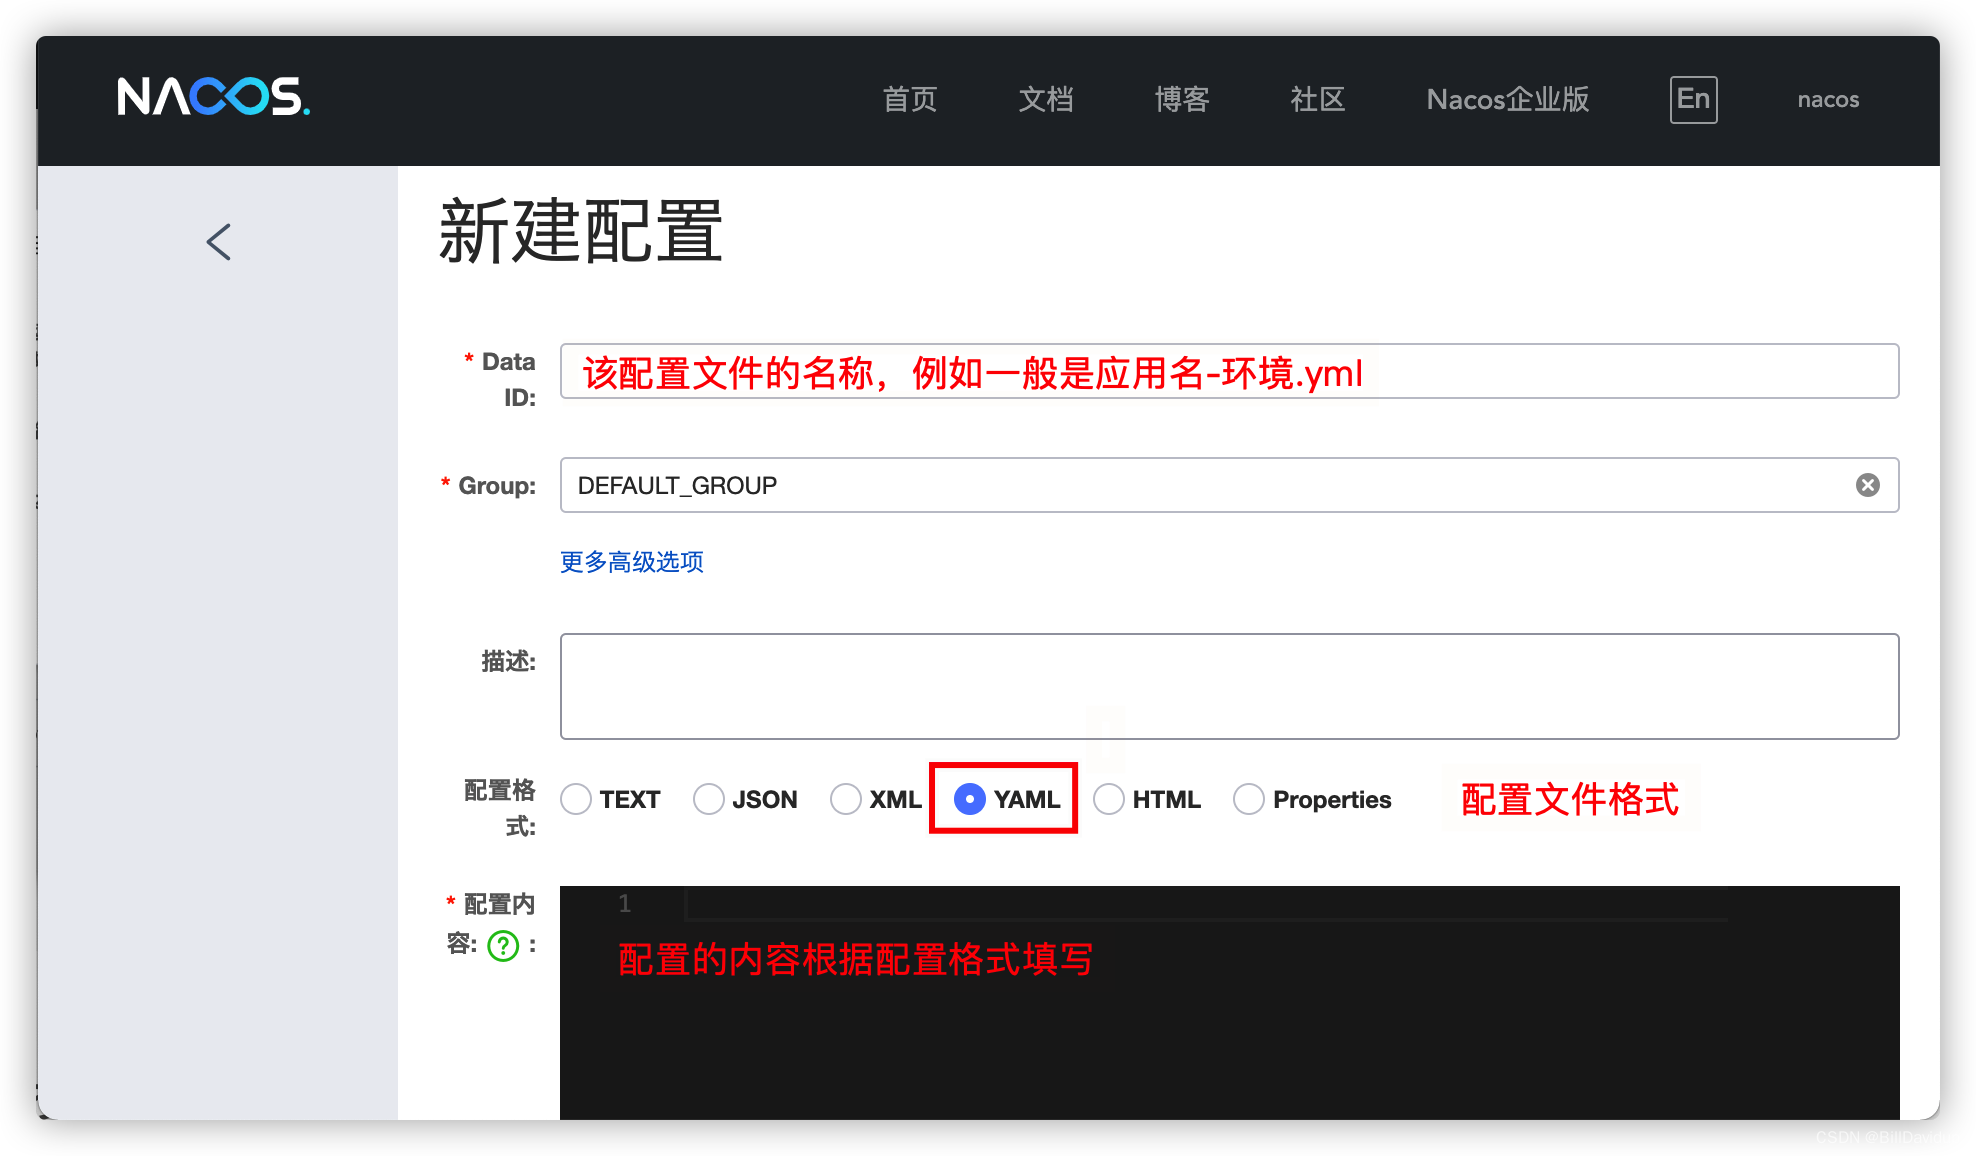Go back using the left arrow icon
This screenshot has width=1976, height=1156.
[x=219, y=242]
